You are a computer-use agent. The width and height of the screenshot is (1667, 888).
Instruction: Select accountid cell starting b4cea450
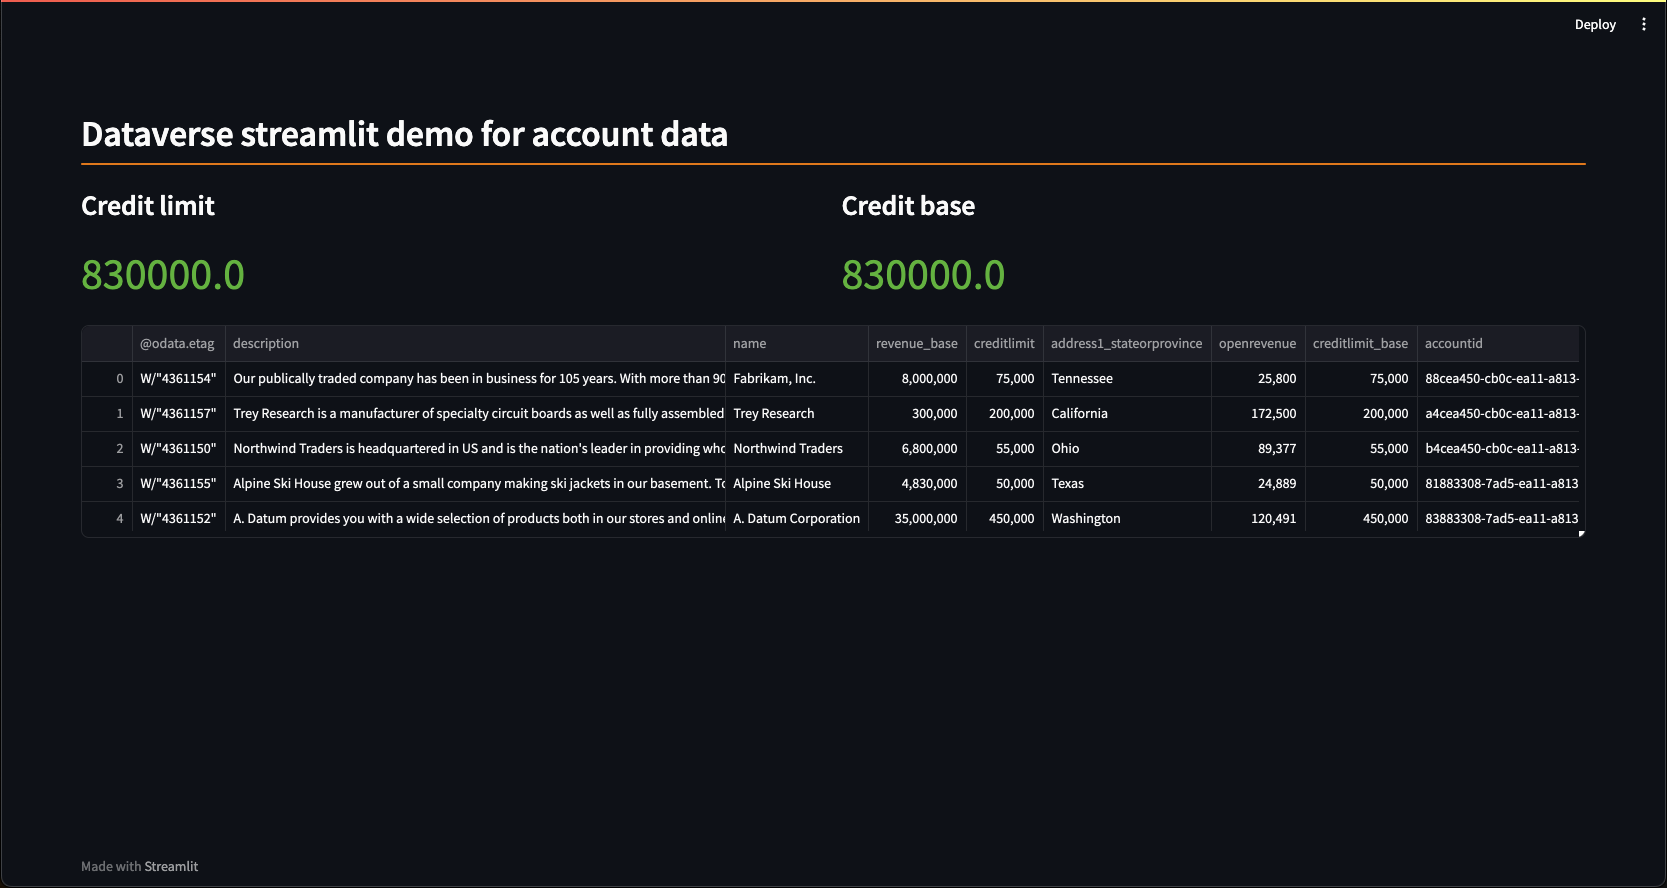(x=1498, y=449)
